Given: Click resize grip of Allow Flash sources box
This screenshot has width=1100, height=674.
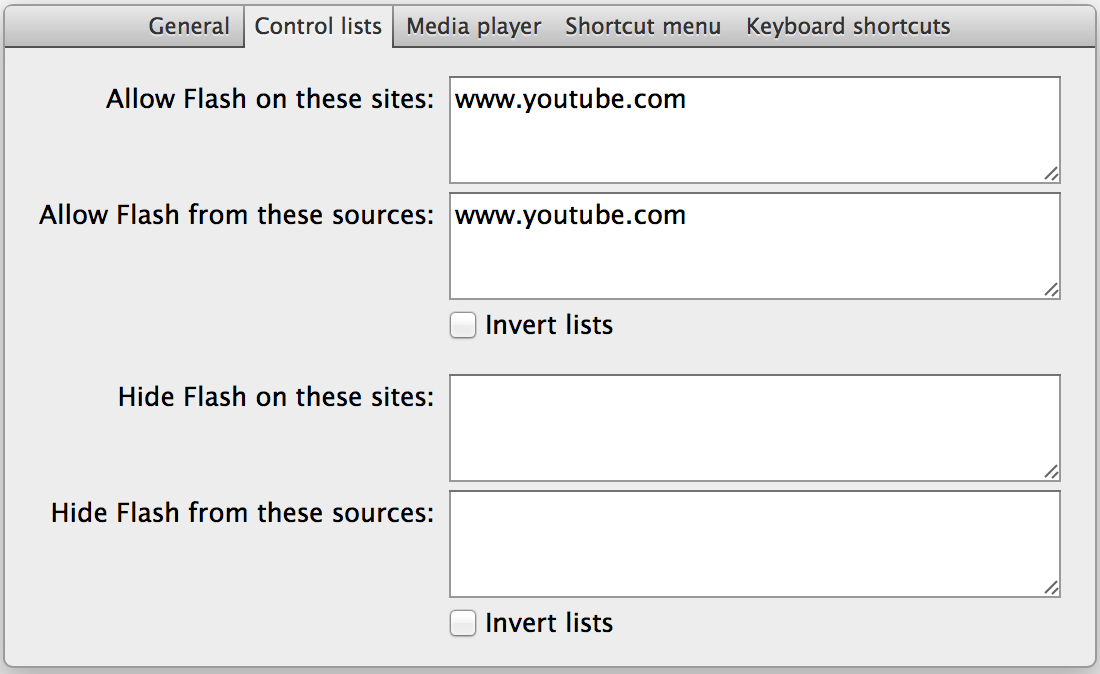Looking at the screenshot, I should click(1051, 290).
